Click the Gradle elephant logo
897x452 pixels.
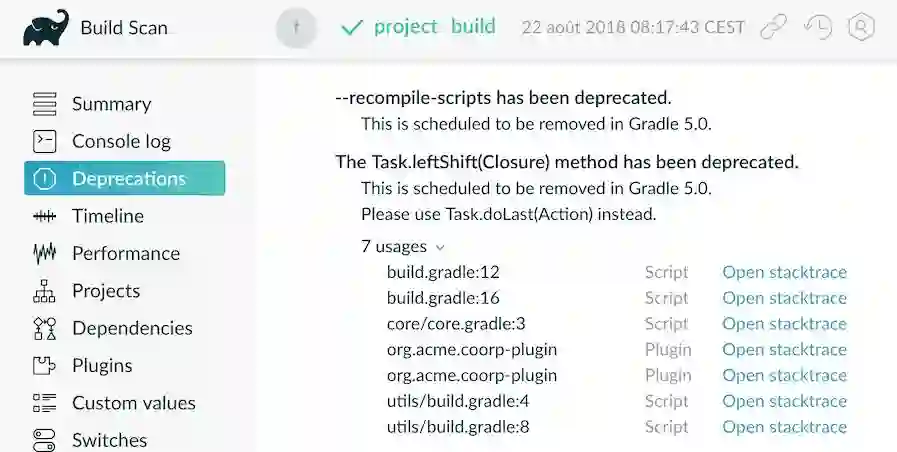tap(46, 27)
